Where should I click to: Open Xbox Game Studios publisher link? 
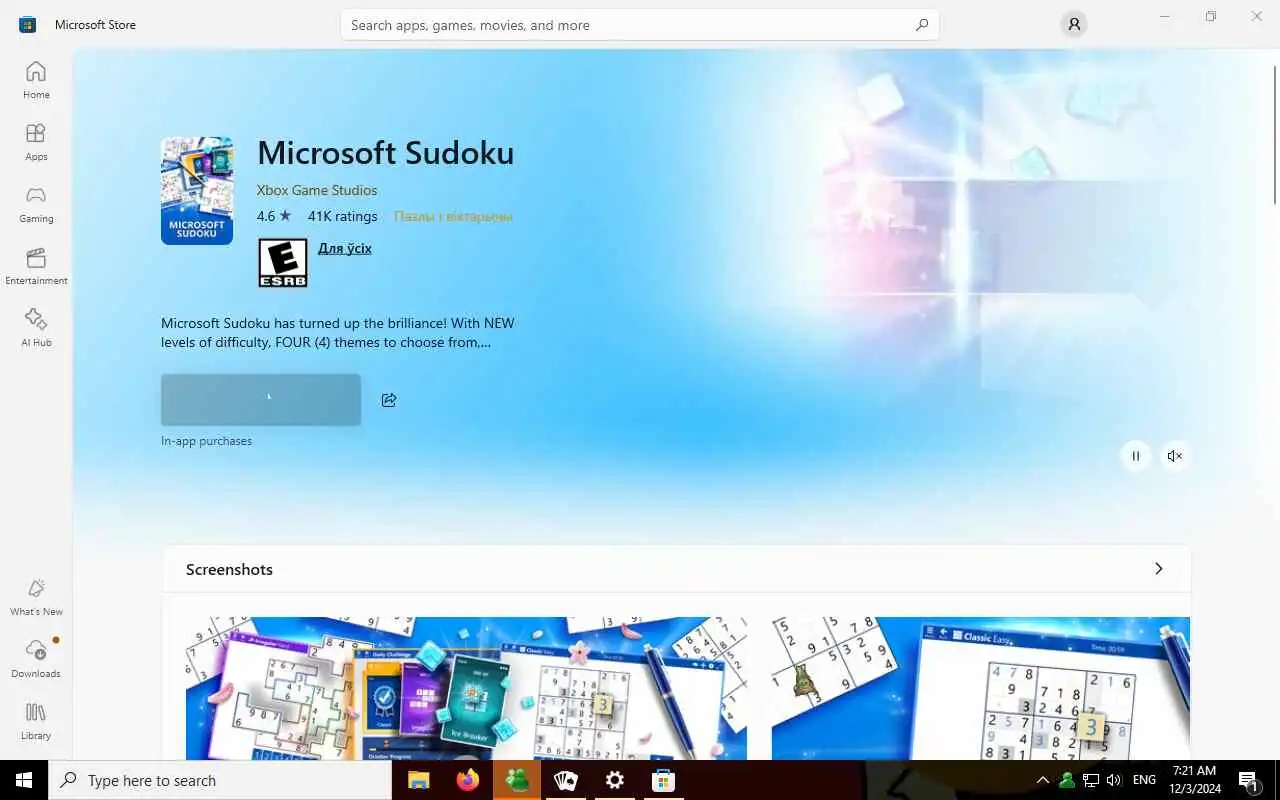[x=317, y=190]
